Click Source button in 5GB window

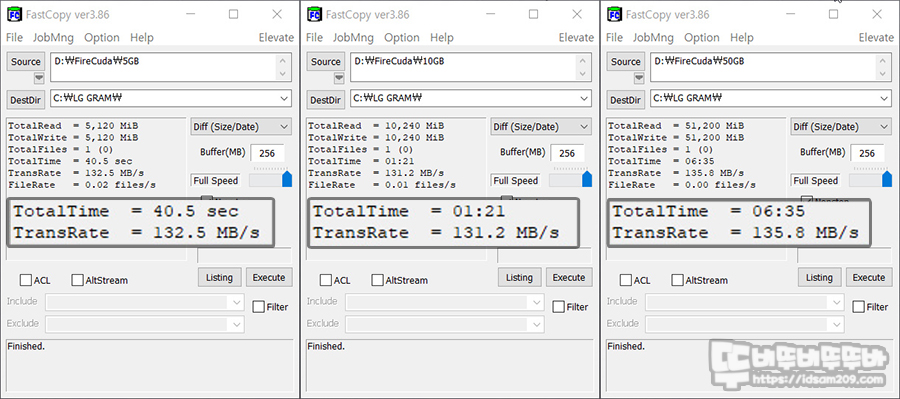point(26,62)
